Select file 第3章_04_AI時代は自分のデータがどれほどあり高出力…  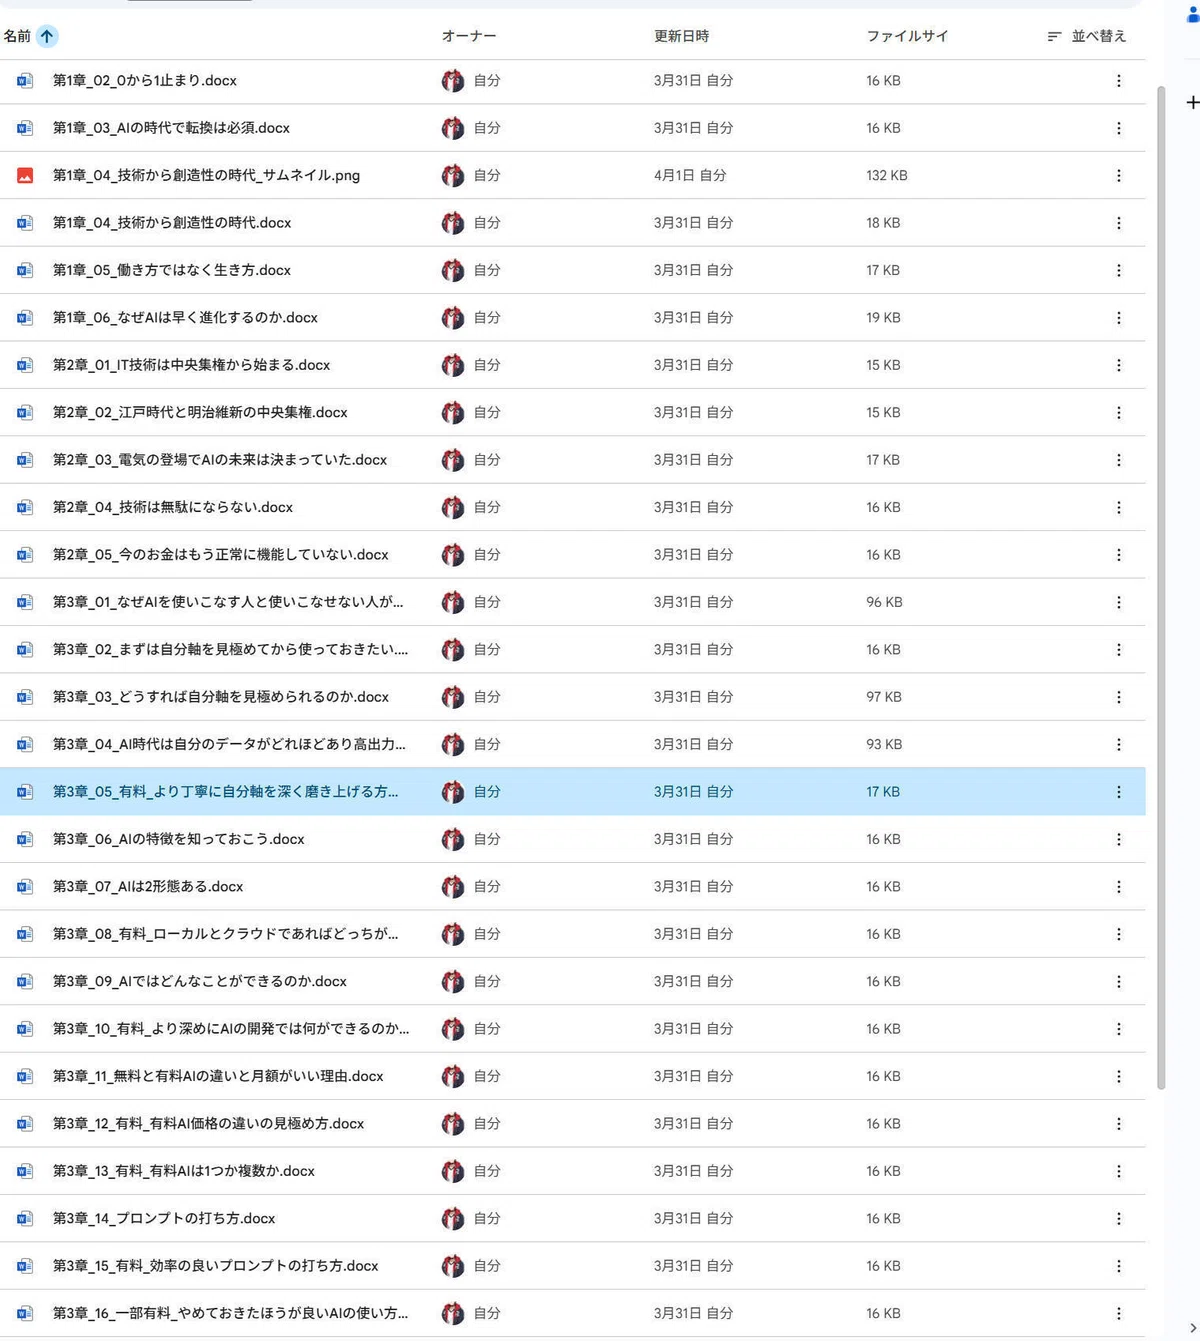[573, 744]
